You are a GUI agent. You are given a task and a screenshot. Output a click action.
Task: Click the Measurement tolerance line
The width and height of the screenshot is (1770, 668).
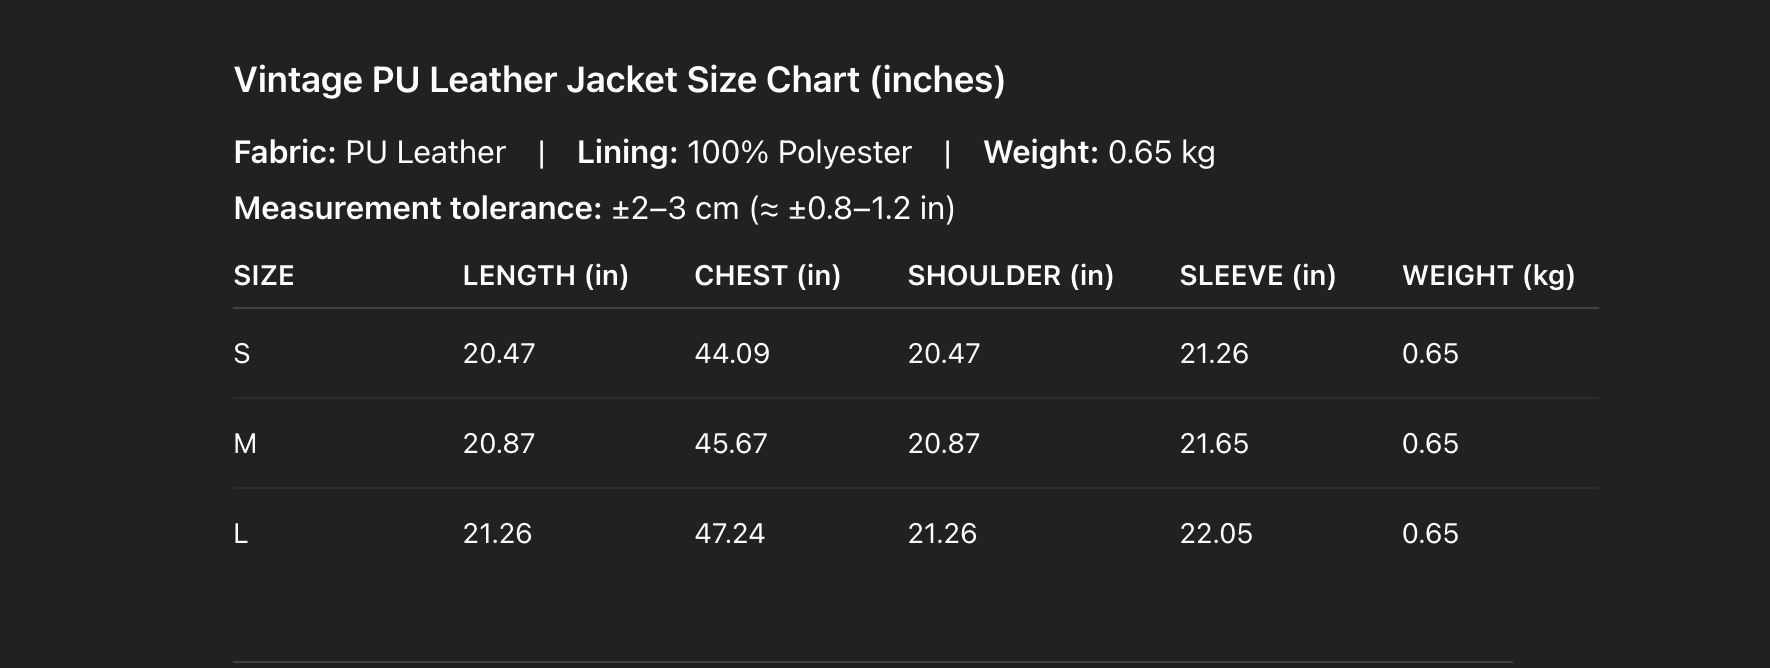(594, 208)
